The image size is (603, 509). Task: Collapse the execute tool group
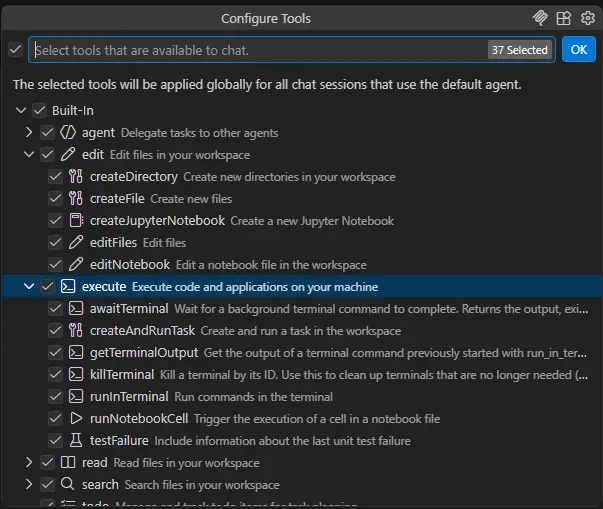click(x=29, y=287)
